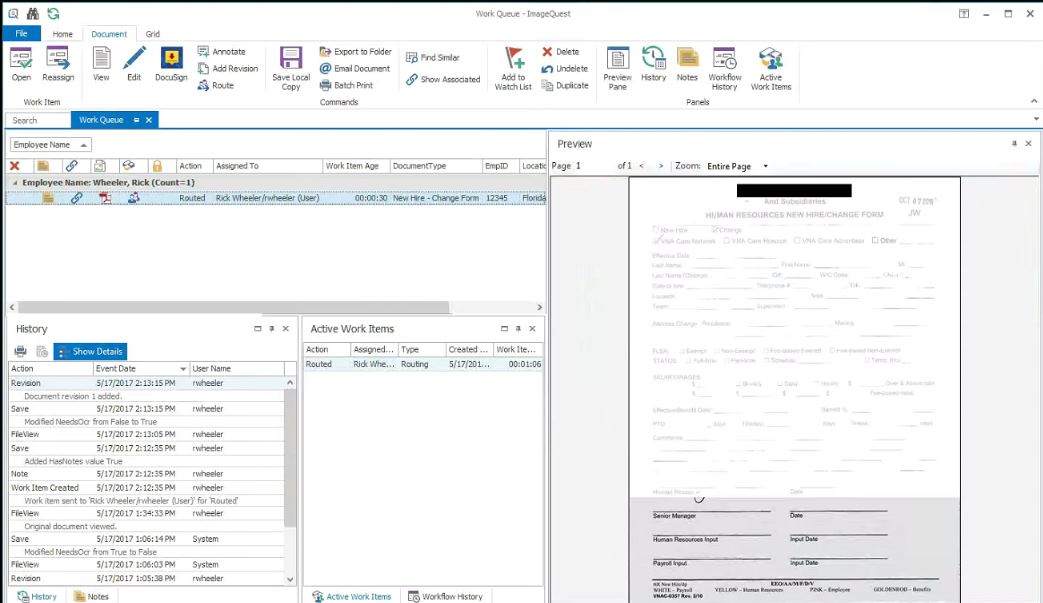
Task: Open the Notes tab at bottom
Action: pos(91,596)
